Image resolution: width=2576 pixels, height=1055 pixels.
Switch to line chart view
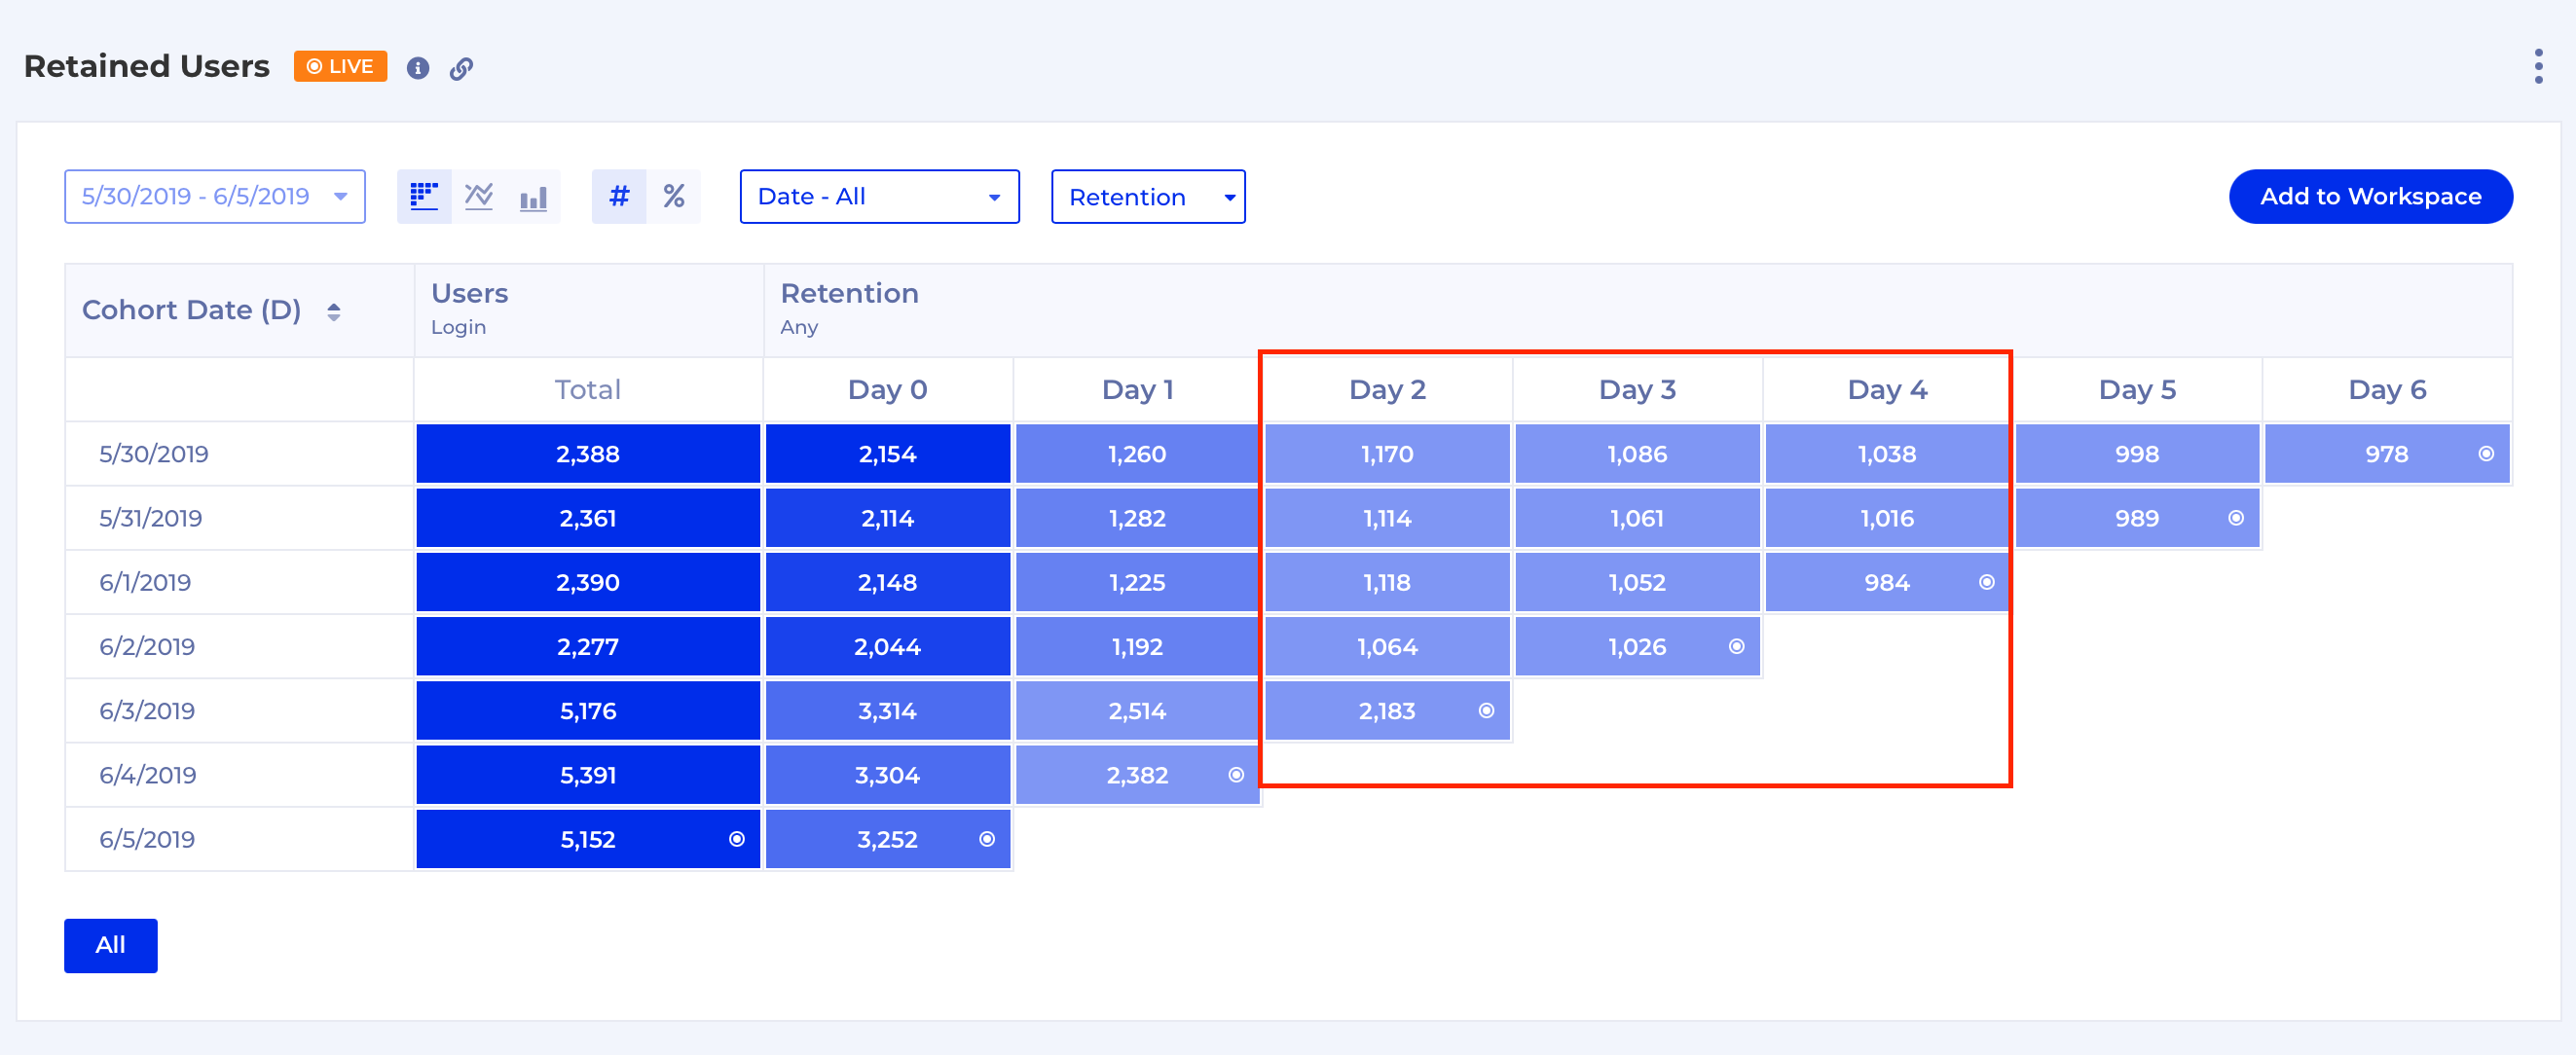click(479, 196)
